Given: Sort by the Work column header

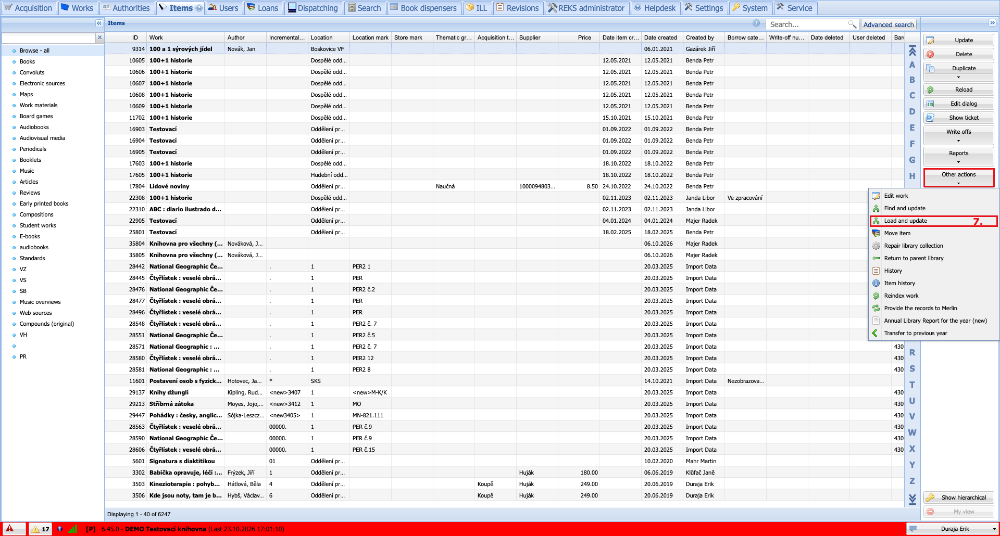Looking at the screenshot, I should point(186,38).
